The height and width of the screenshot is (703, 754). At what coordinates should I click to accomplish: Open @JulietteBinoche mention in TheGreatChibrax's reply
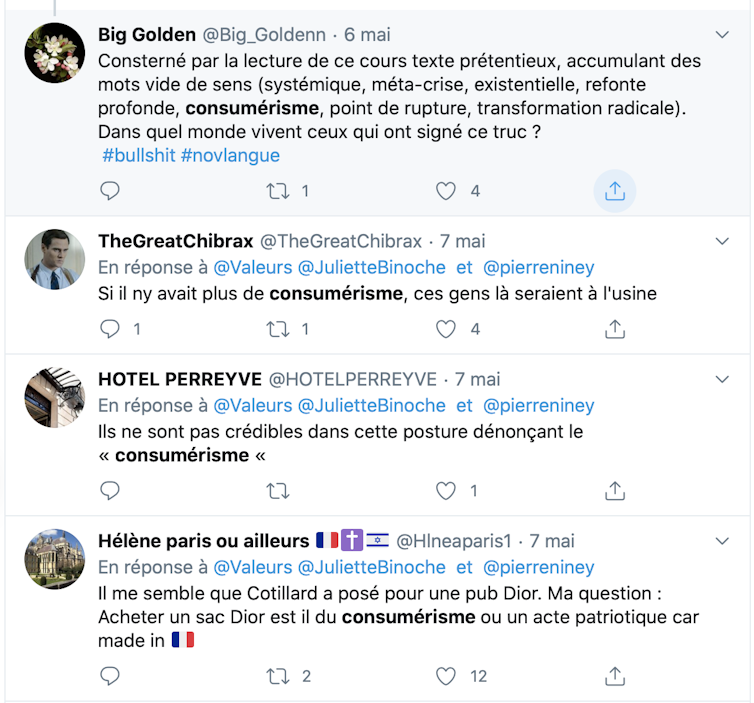click(372, 267)
